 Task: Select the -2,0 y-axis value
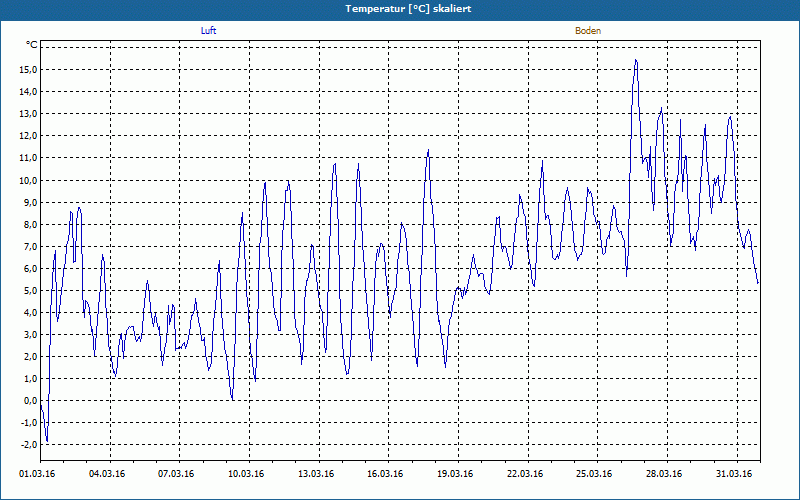click(x=28, y=444)
